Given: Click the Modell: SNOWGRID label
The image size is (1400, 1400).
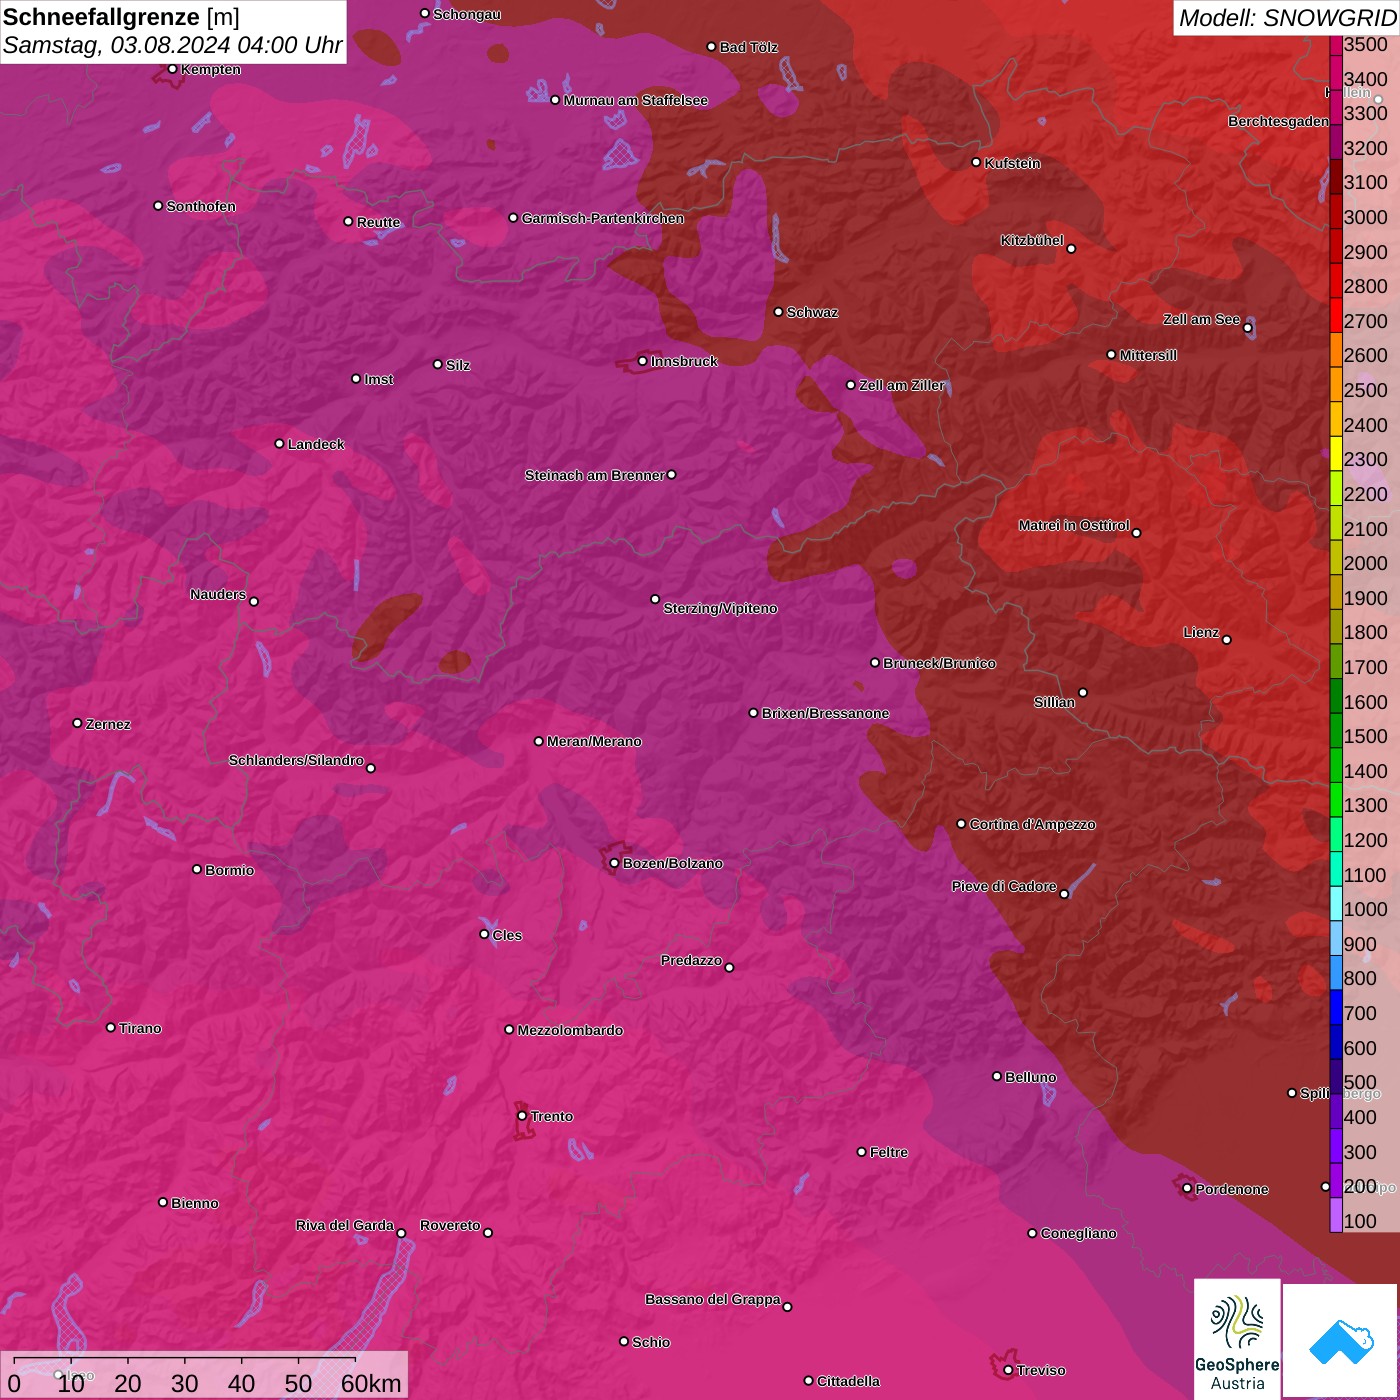Looking at the screenshot, I should pyautogui.click(x=1287, y=18).
